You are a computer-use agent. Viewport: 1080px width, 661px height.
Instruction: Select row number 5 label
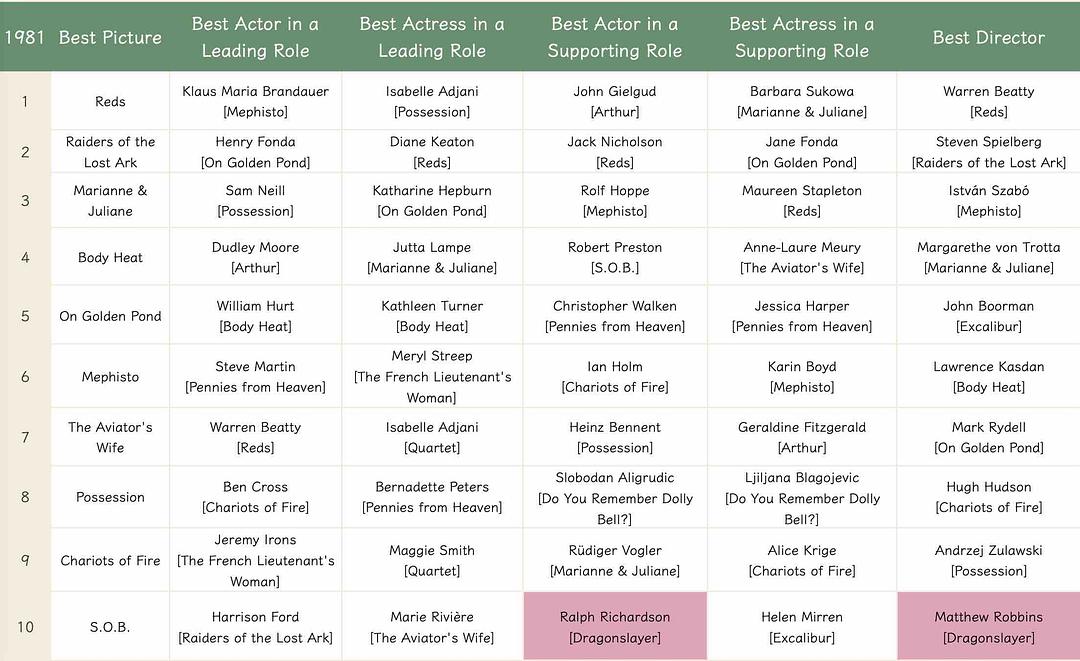pos(25,316)
